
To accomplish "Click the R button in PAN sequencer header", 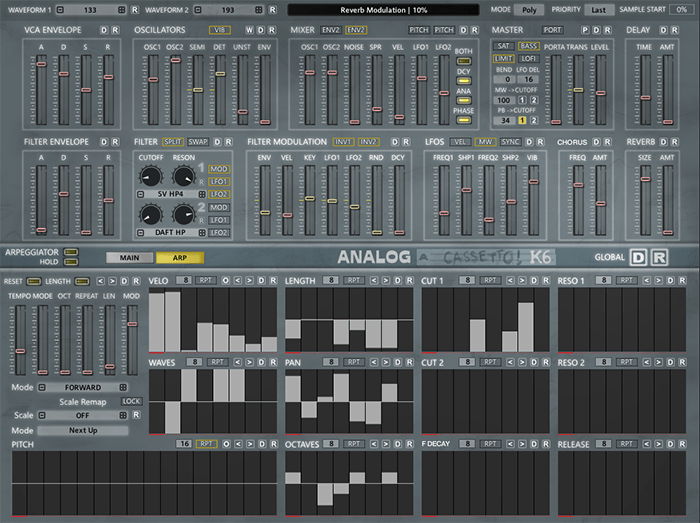I will [409, 362].
